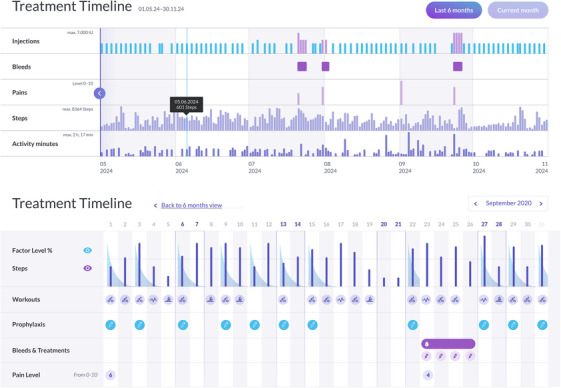Click the bleed drop icon in purple bar
Screen dimensions: 561x388
click(x=427, y=344)
